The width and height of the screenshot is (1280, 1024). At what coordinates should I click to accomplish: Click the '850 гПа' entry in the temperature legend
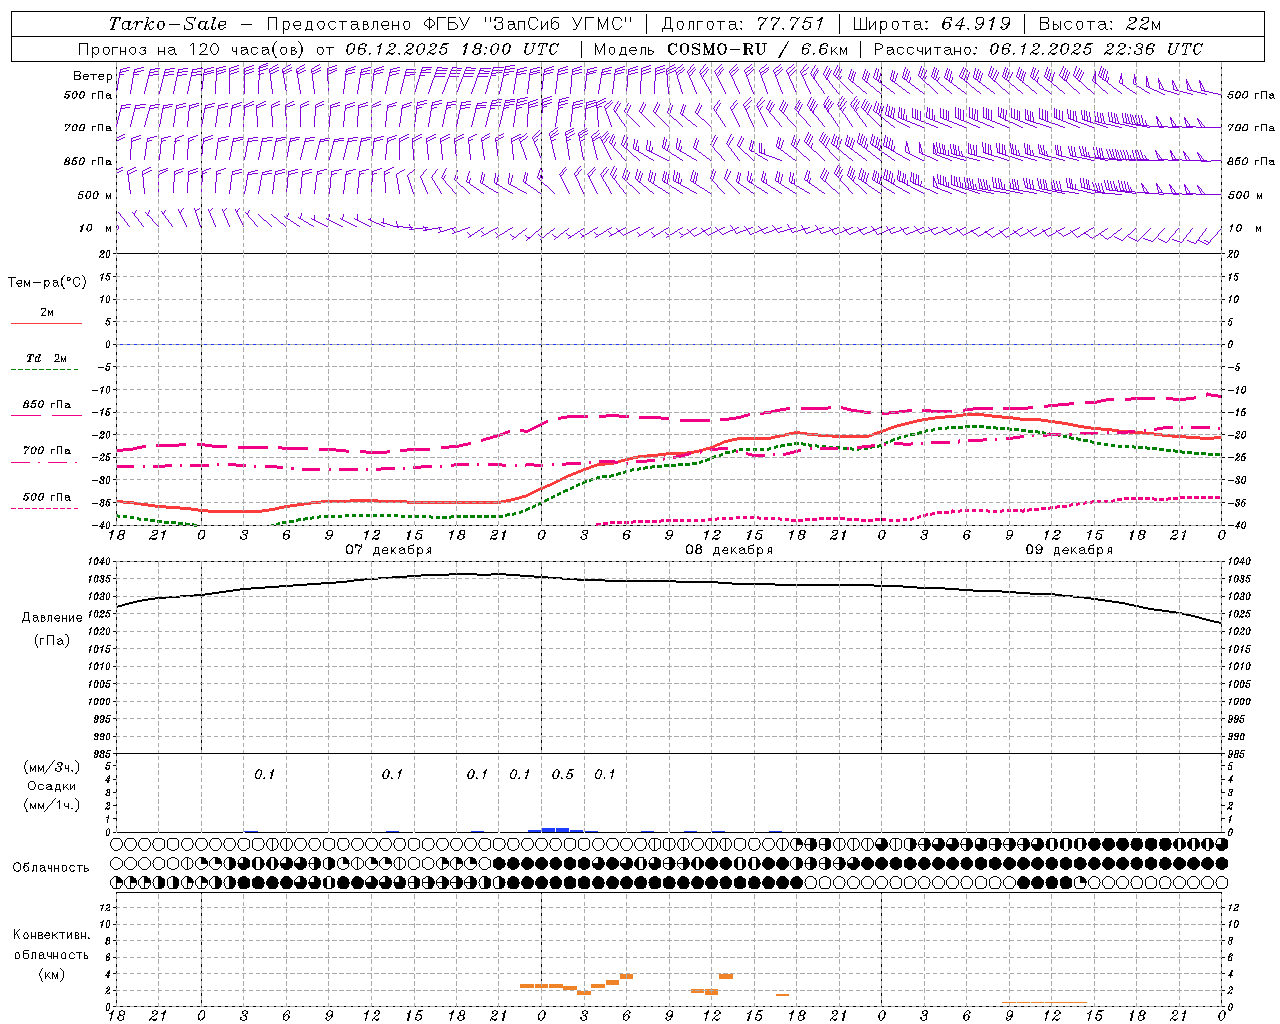47,405
